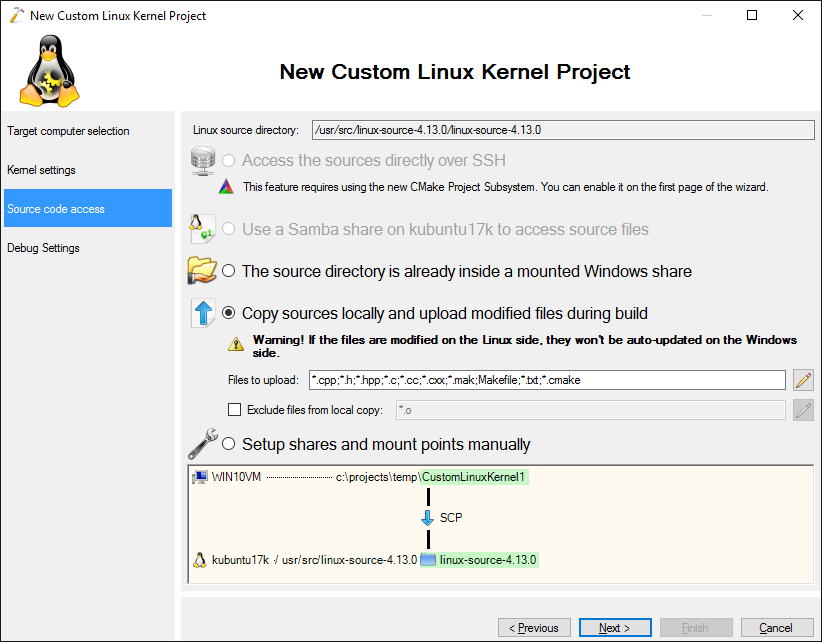The height and width of the screenshot is (642, 822).
Task: Click the SCP down arrow in diagram
Action: (428, 518)
